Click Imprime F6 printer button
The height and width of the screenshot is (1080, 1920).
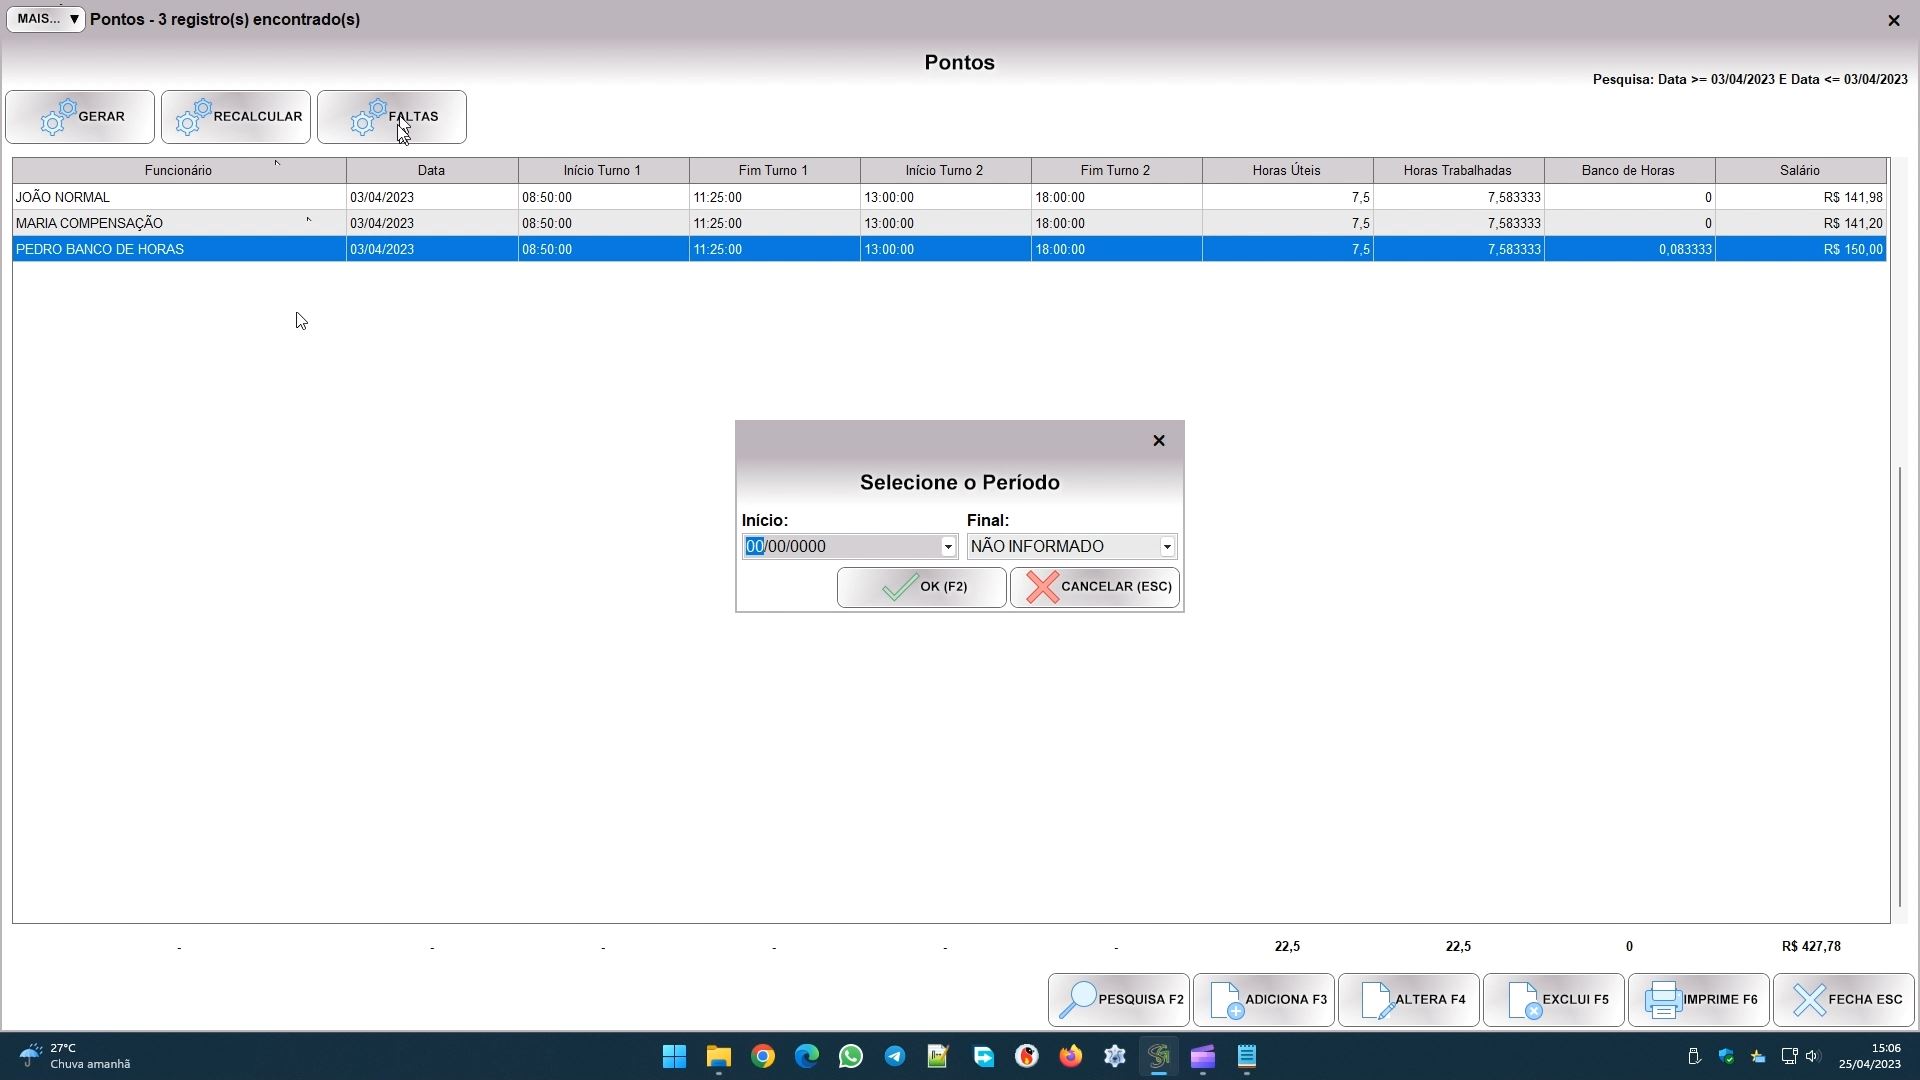[x=1699, y=1000]
